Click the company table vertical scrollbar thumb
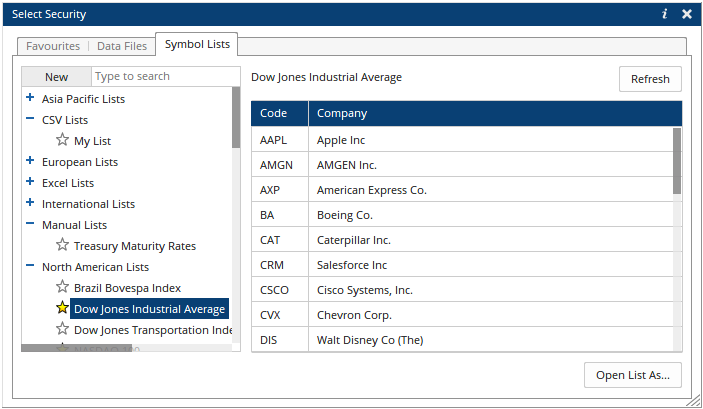 [x=677, y=161]
